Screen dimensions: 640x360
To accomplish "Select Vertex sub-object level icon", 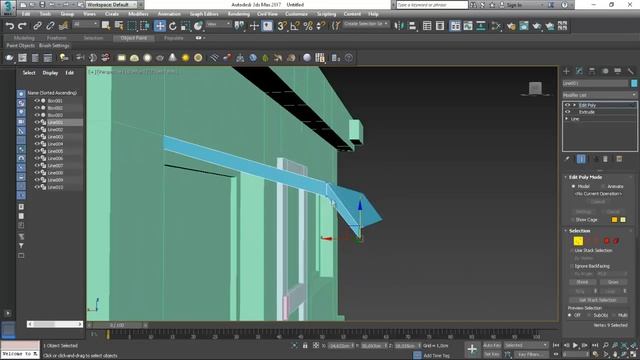I will [578, 241].
